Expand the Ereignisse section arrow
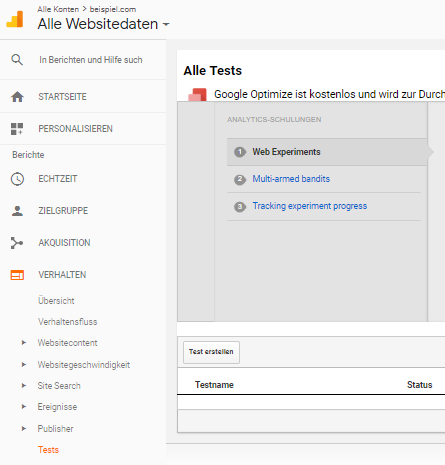Screen dimensions: 445x465 (24, 407)
